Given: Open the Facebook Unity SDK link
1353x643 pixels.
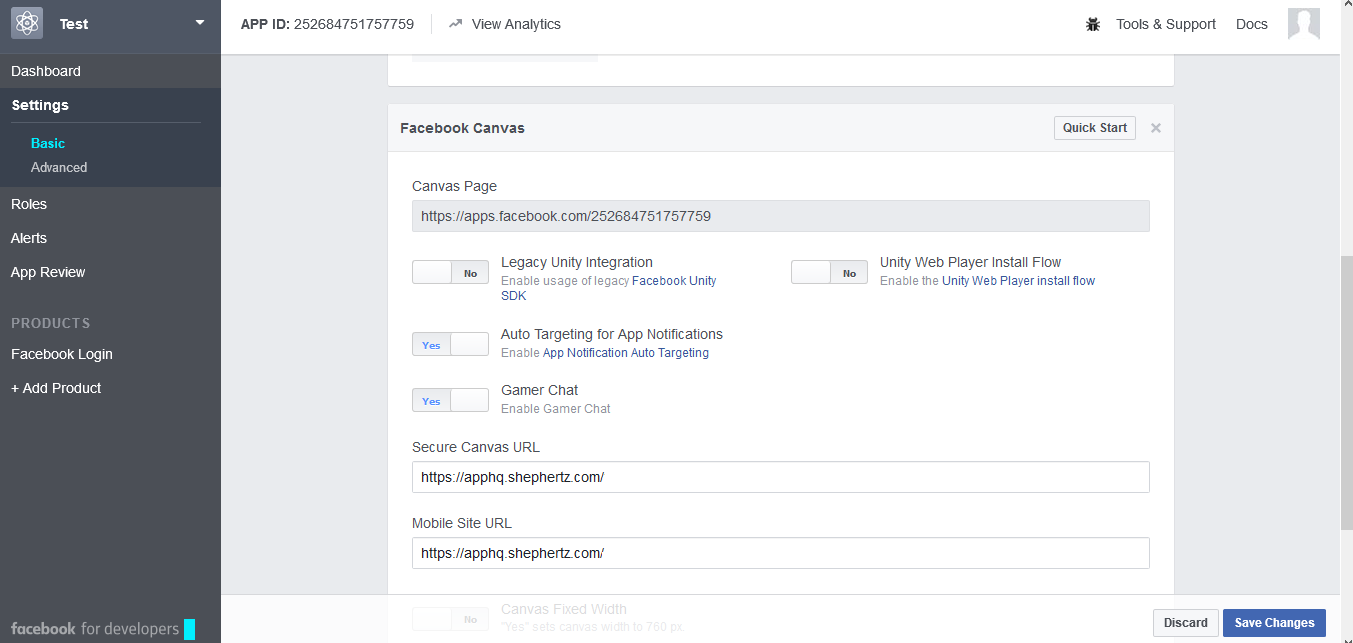Looking at the screenshot, I should click(674, 281).
